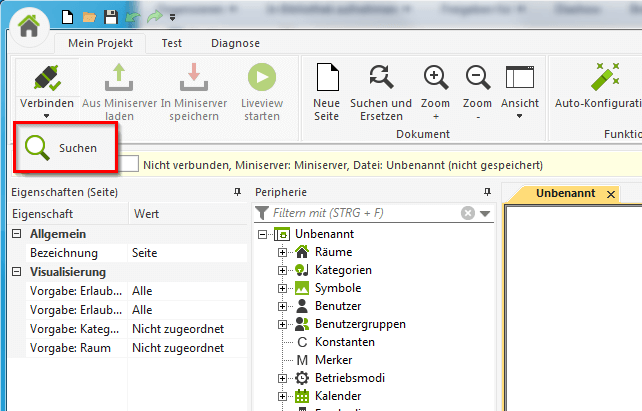
Task: Select Konstanten in the Peripherie tree
Action: point(344,342)
